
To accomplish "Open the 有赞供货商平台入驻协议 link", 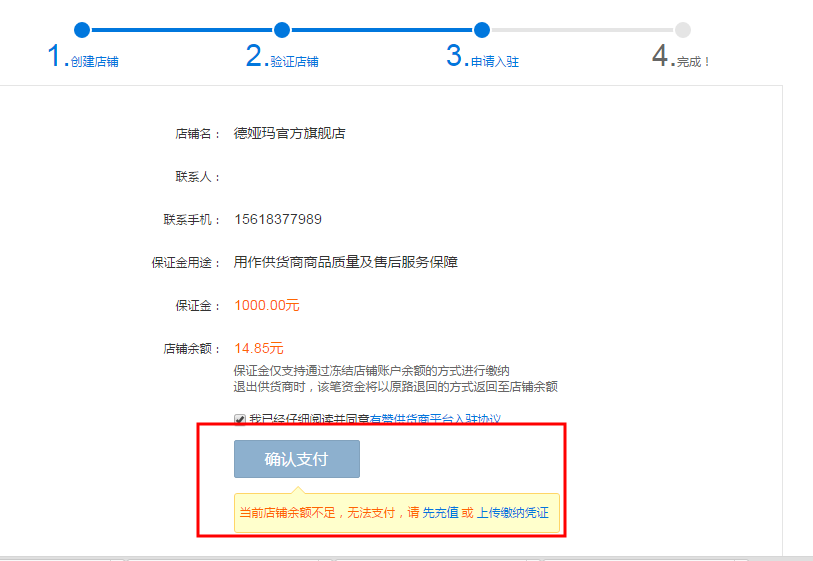I will point(436,419).
